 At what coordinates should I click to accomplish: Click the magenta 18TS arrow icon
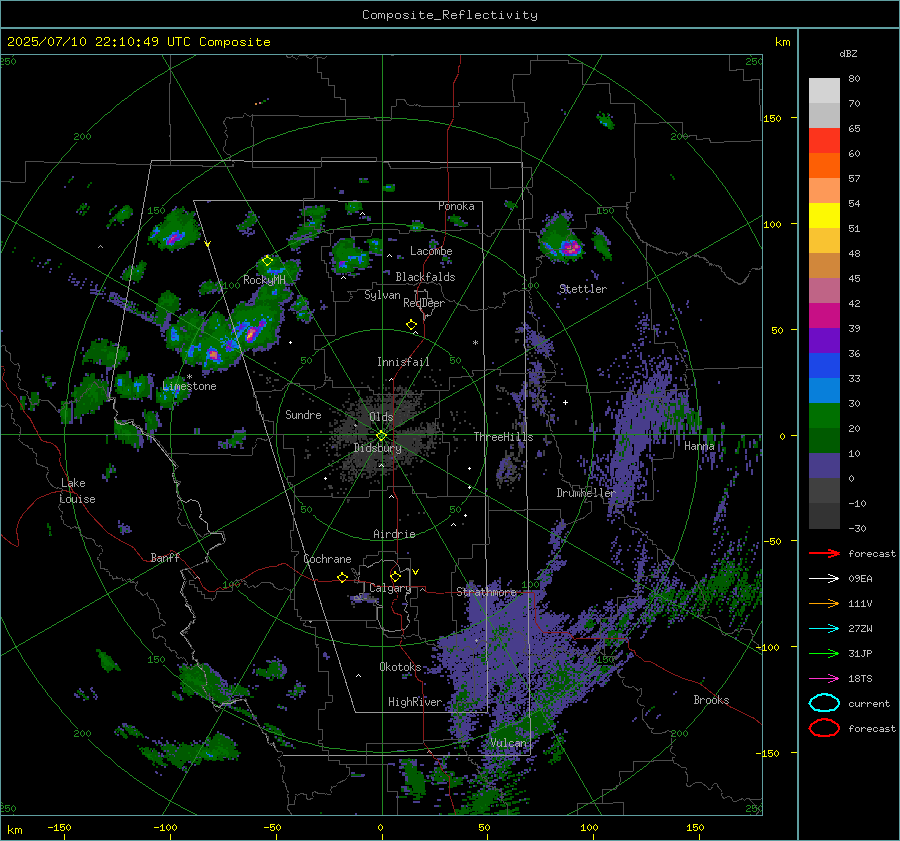pyautogui.click(x=824, y=679)
